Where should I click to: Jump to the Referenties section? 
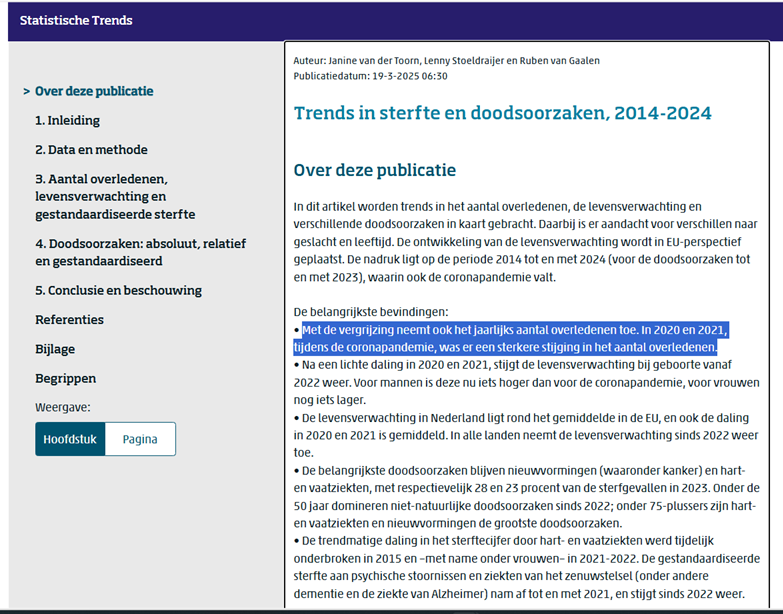tap(69, 320)
